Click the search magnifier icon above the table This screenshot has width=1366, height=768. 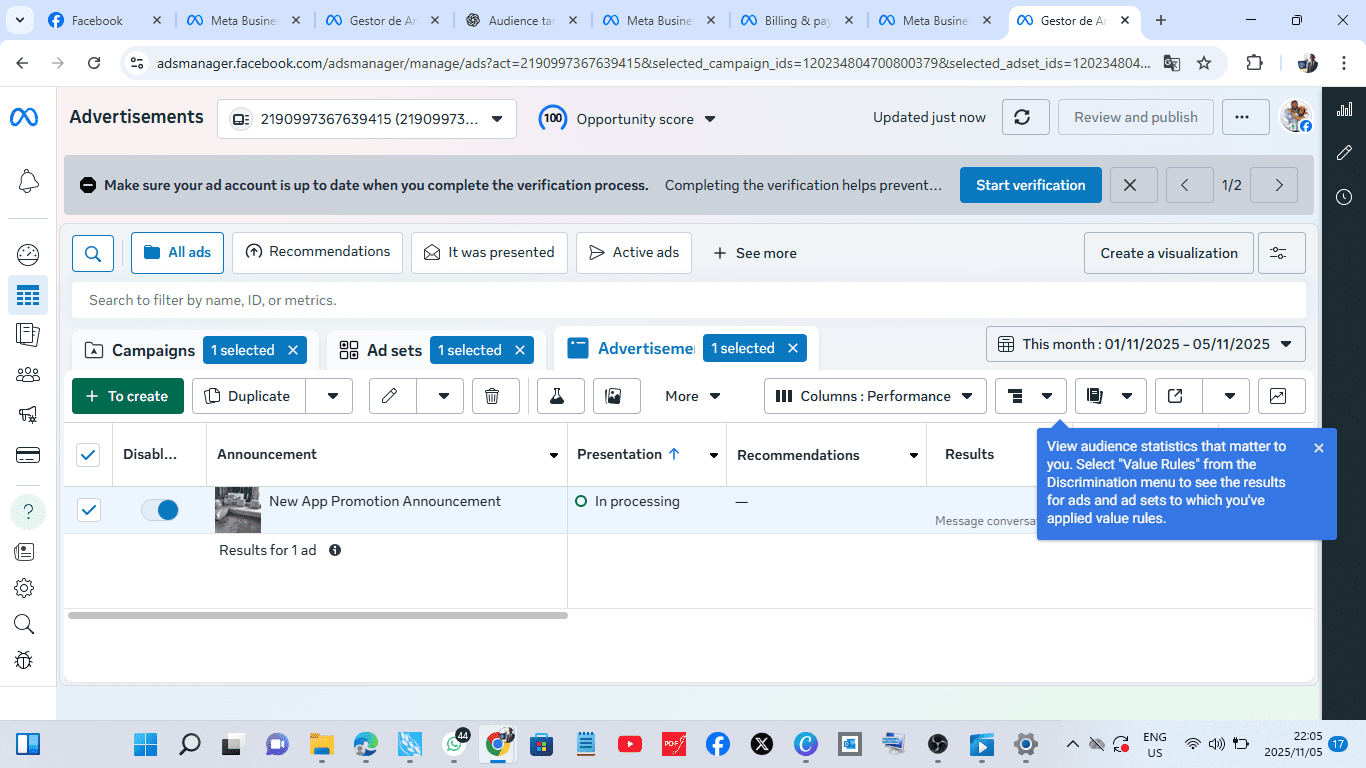(x=93, y=253)
